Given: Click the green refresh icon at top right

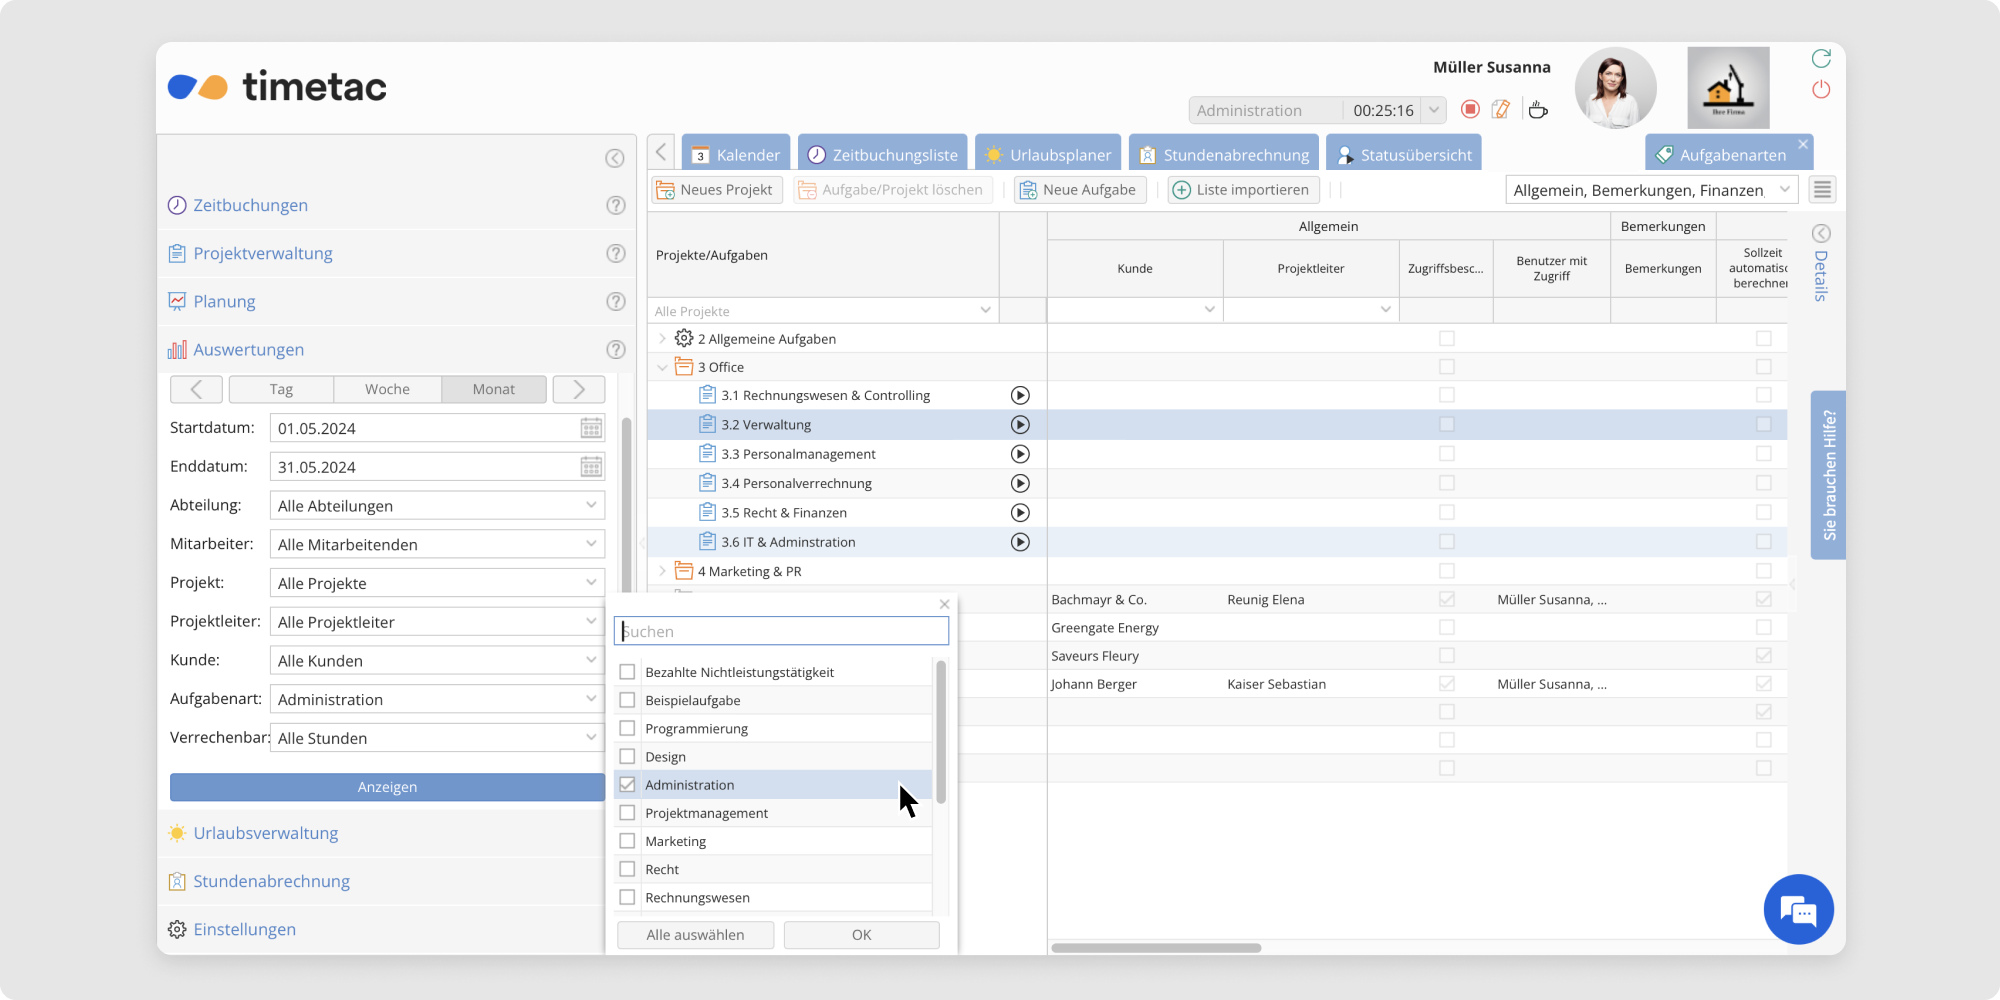Looking at the screenshot, I should coord(1821,59).
